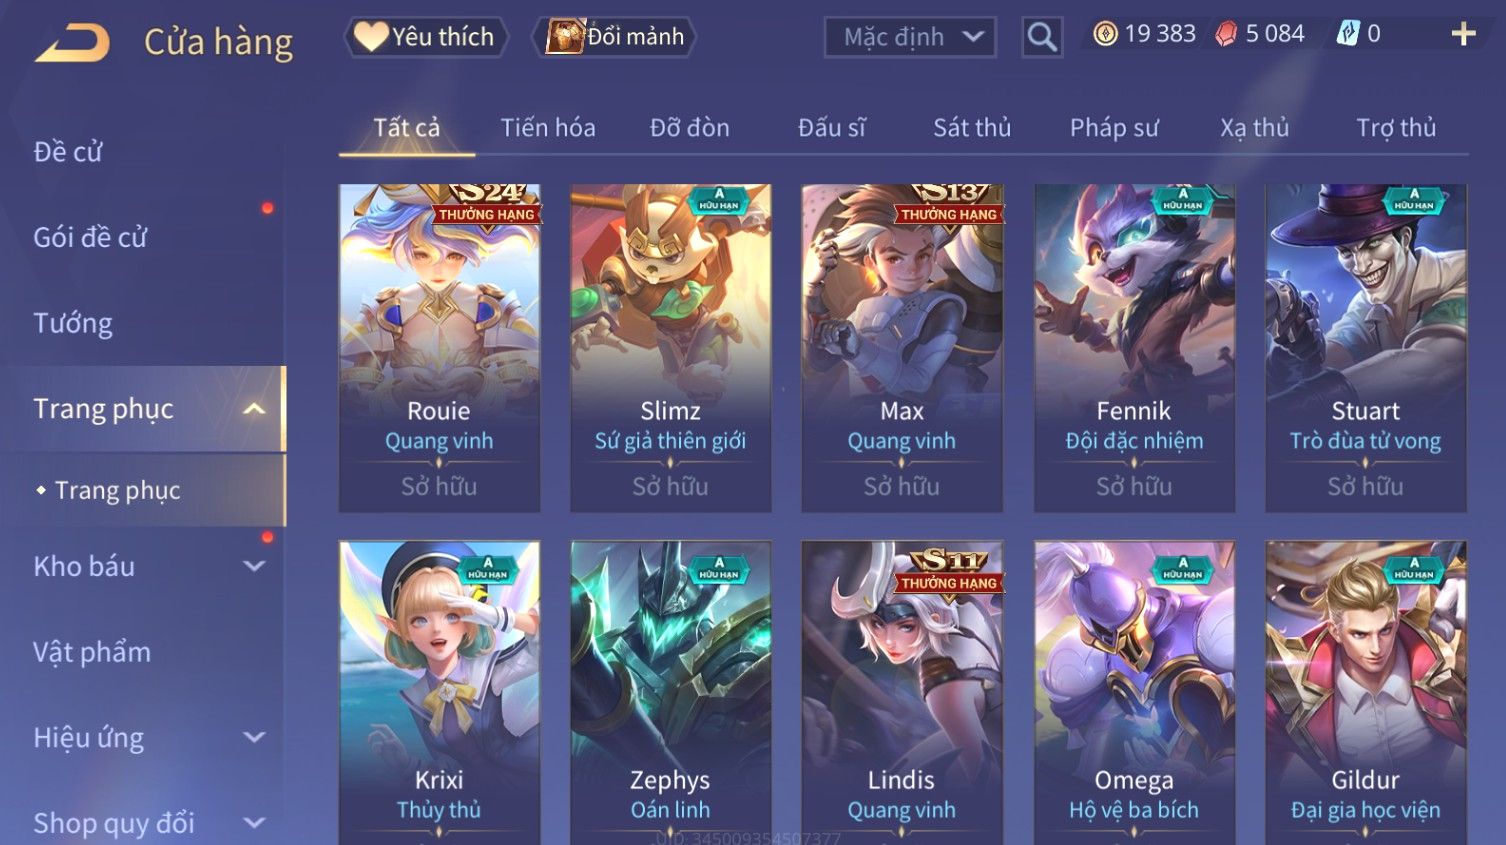This screenshot has height=845, width=1506.
Task: Go back using the return arrow icon
Action: [x=72, y=43]
